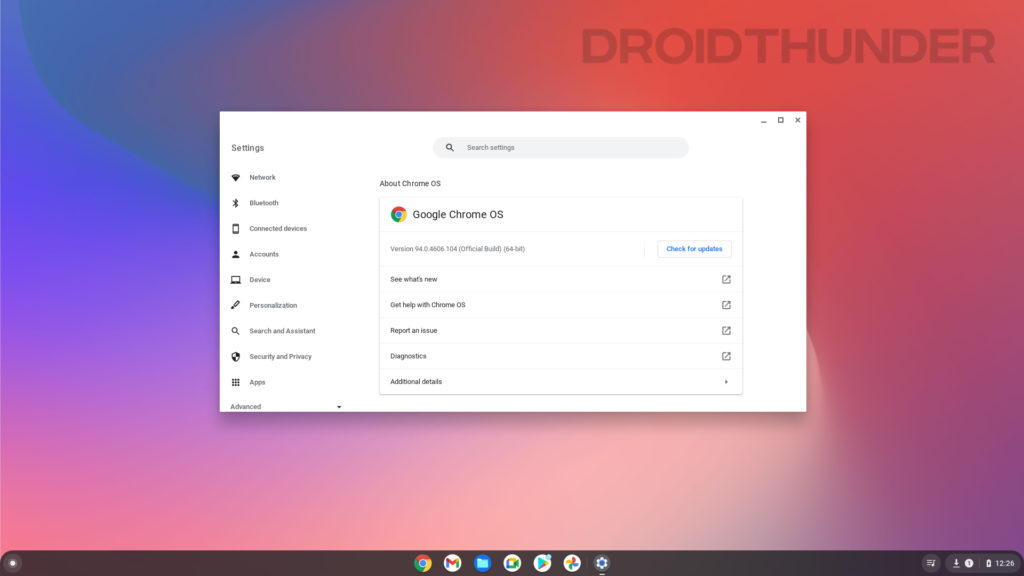1024x576 pixels.
Task: Open the Accounts person icon
Action: 236,254
